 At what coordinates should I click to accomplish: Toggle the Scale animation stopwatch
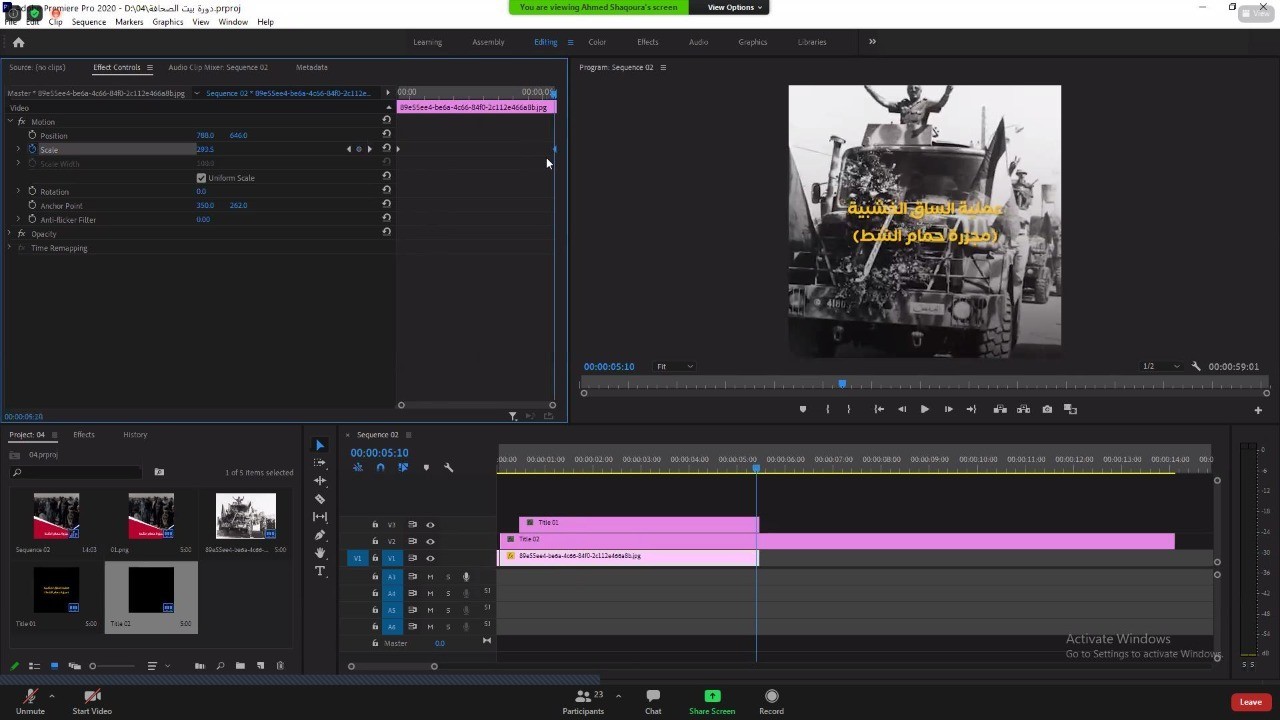point(32,149)
